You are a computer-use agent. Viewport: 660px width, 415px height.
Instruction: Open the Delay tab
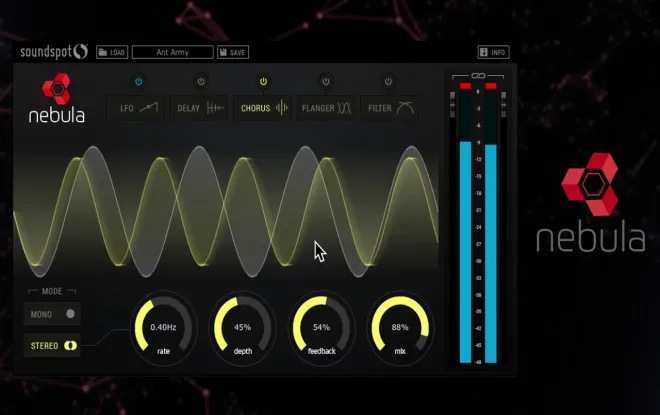199,108
